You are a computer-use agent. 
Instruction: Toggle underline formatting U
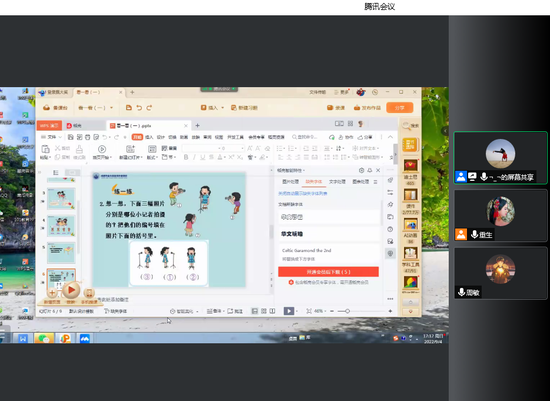pos(202,157)
